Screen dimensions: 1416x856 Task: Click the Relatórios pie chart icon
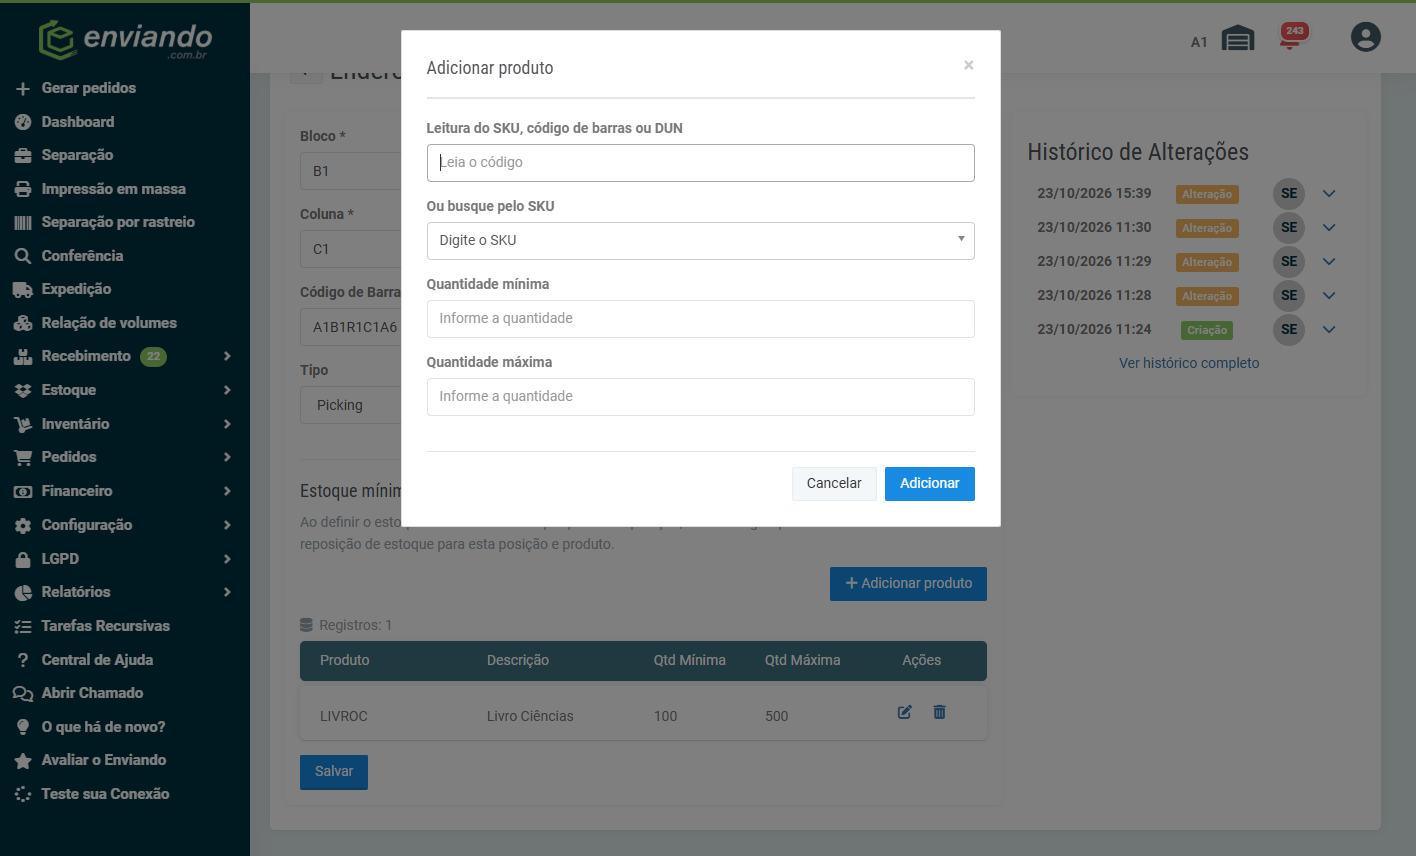coord(23,593)
